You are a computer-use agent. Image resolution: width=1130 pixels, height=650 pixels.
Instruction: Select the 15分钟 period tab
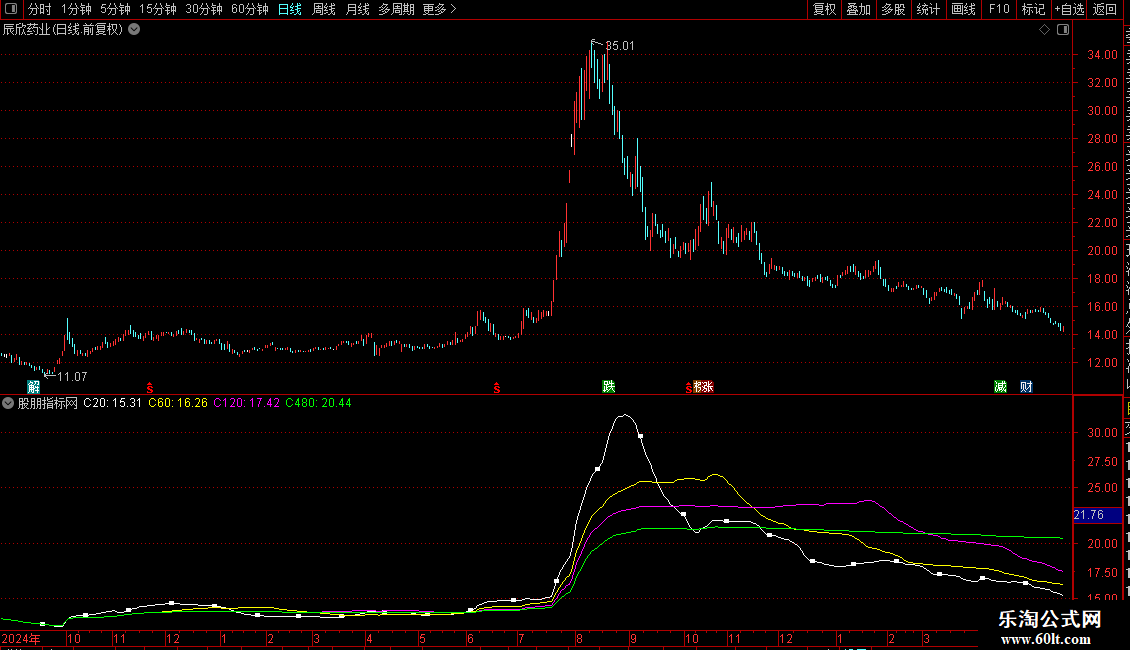(x=158, y=9)
